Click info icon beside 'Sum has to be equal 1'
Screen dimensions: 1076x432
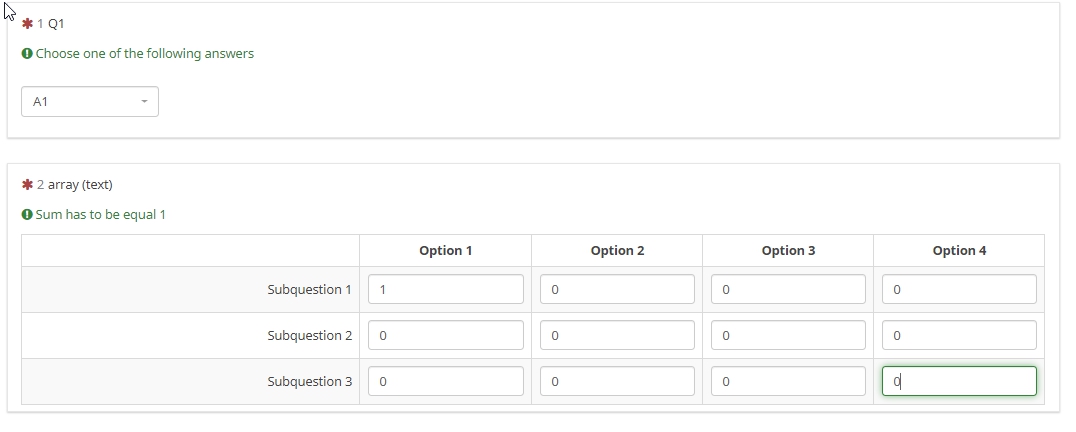[27, 215]
